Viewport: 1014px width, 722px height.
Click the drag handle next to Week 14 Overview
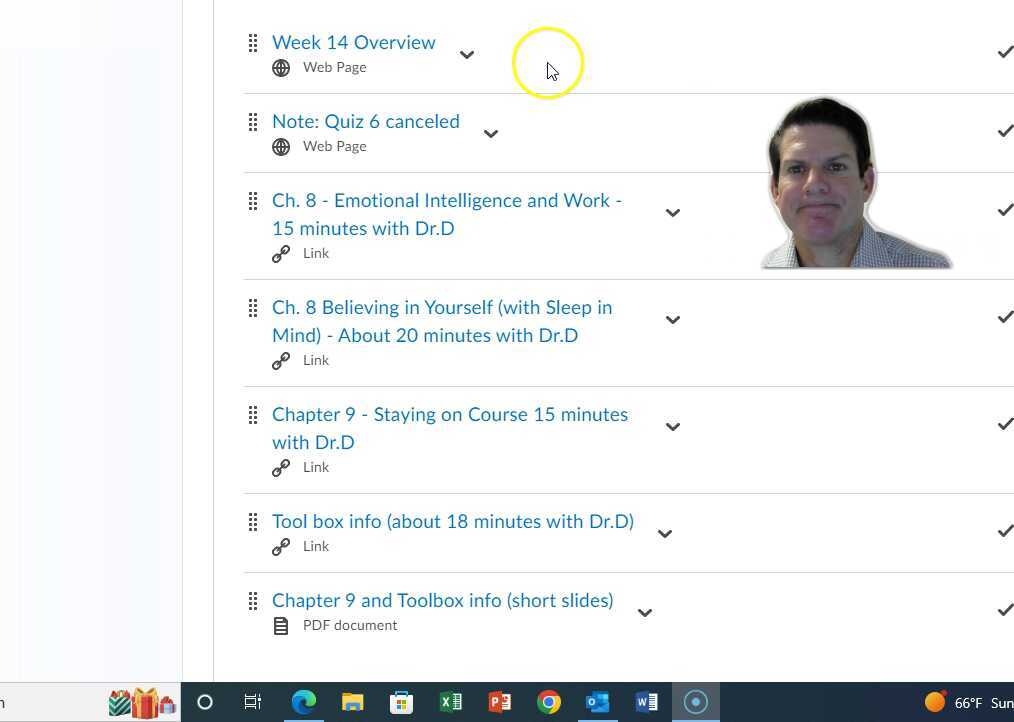pyautogui.click(x=253, y=43)
